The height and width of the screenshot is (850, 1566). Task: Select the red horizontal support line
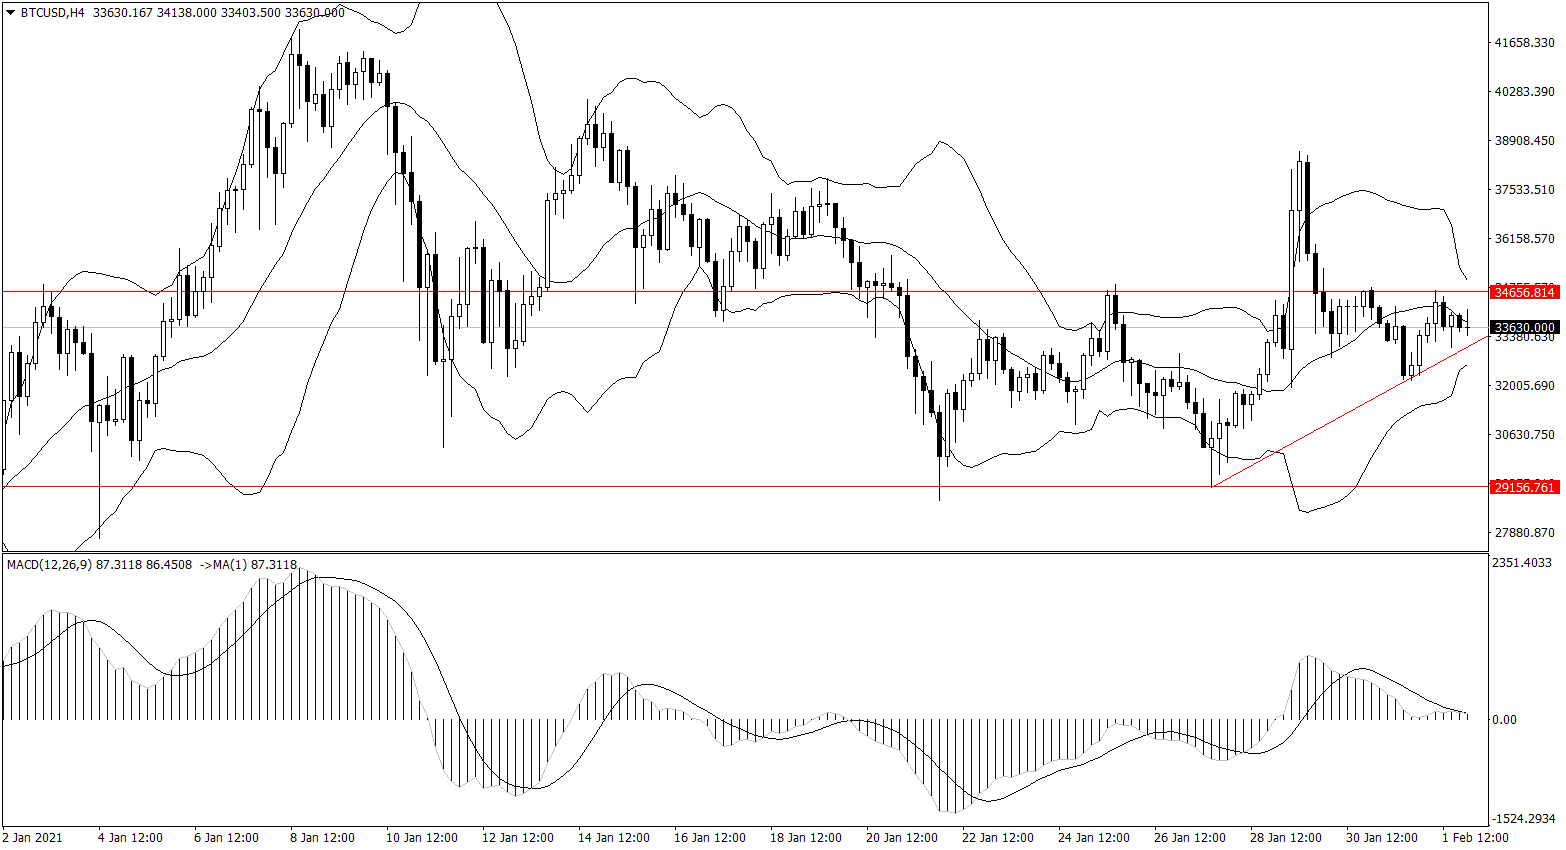tap(600, 487)
